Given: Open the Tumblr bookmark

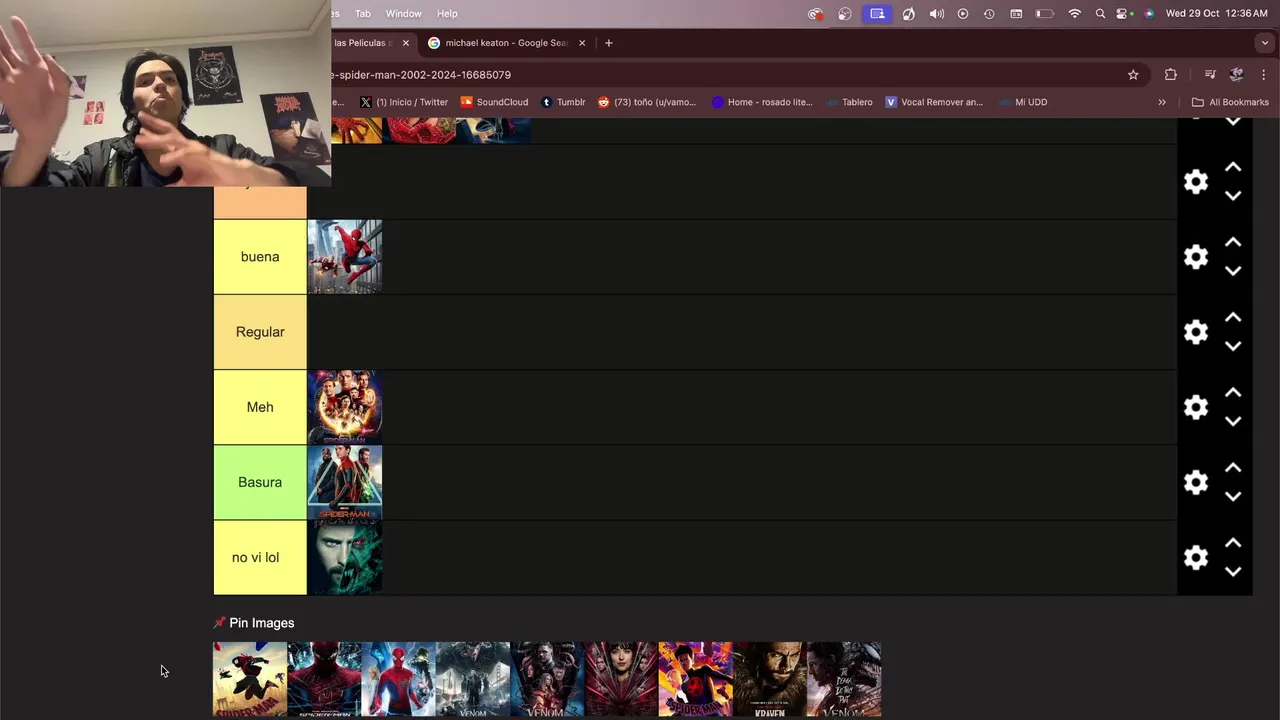Looking at the screenshot, I should point(563,102).
